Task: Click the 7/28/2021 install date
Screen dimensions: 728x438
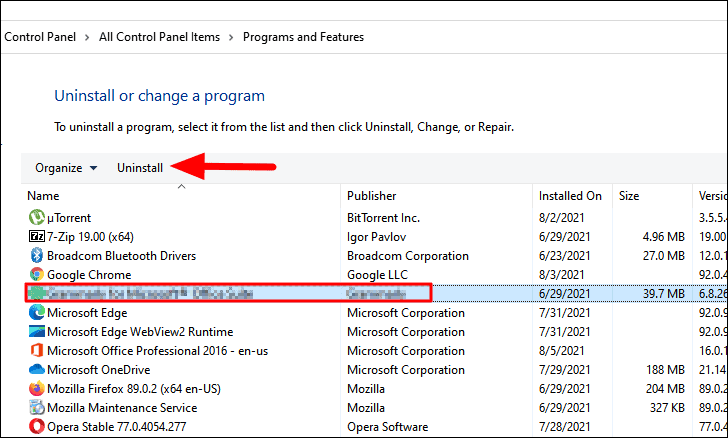Action: tap(564, 426)
